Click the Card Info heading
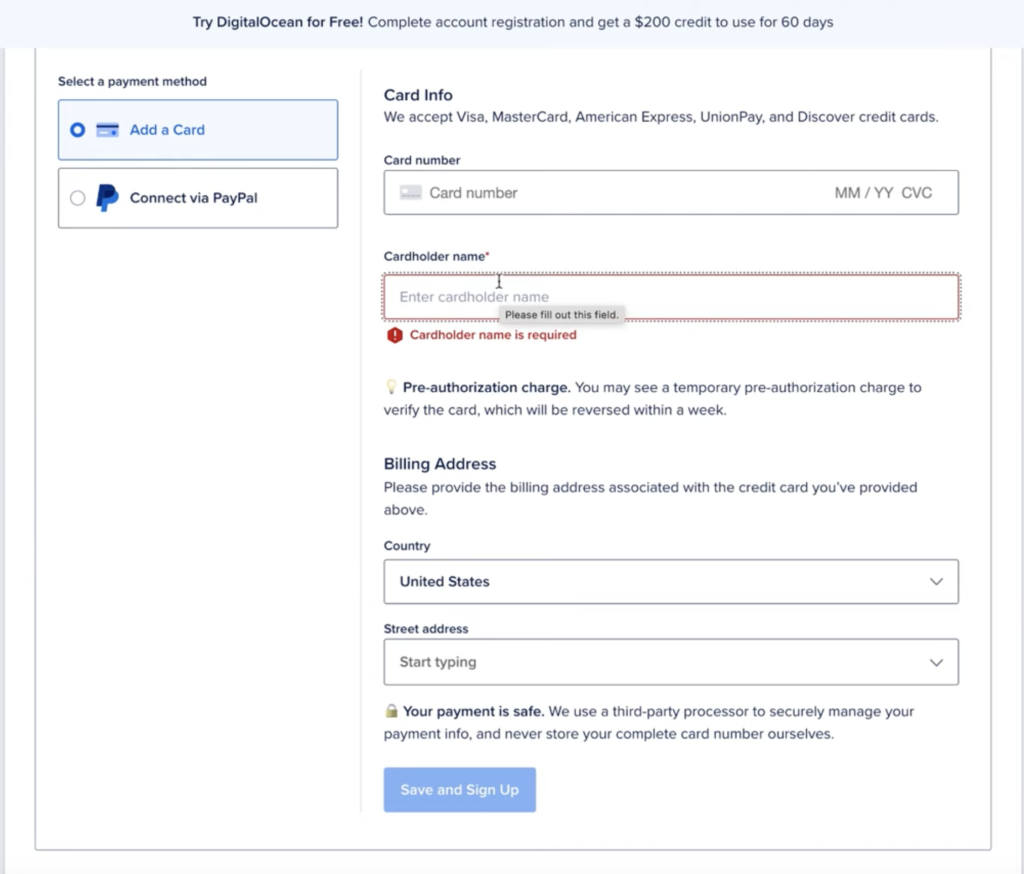Image resolution: width=1024 pixels, height=874 pixels. click(x=418, y=95)
